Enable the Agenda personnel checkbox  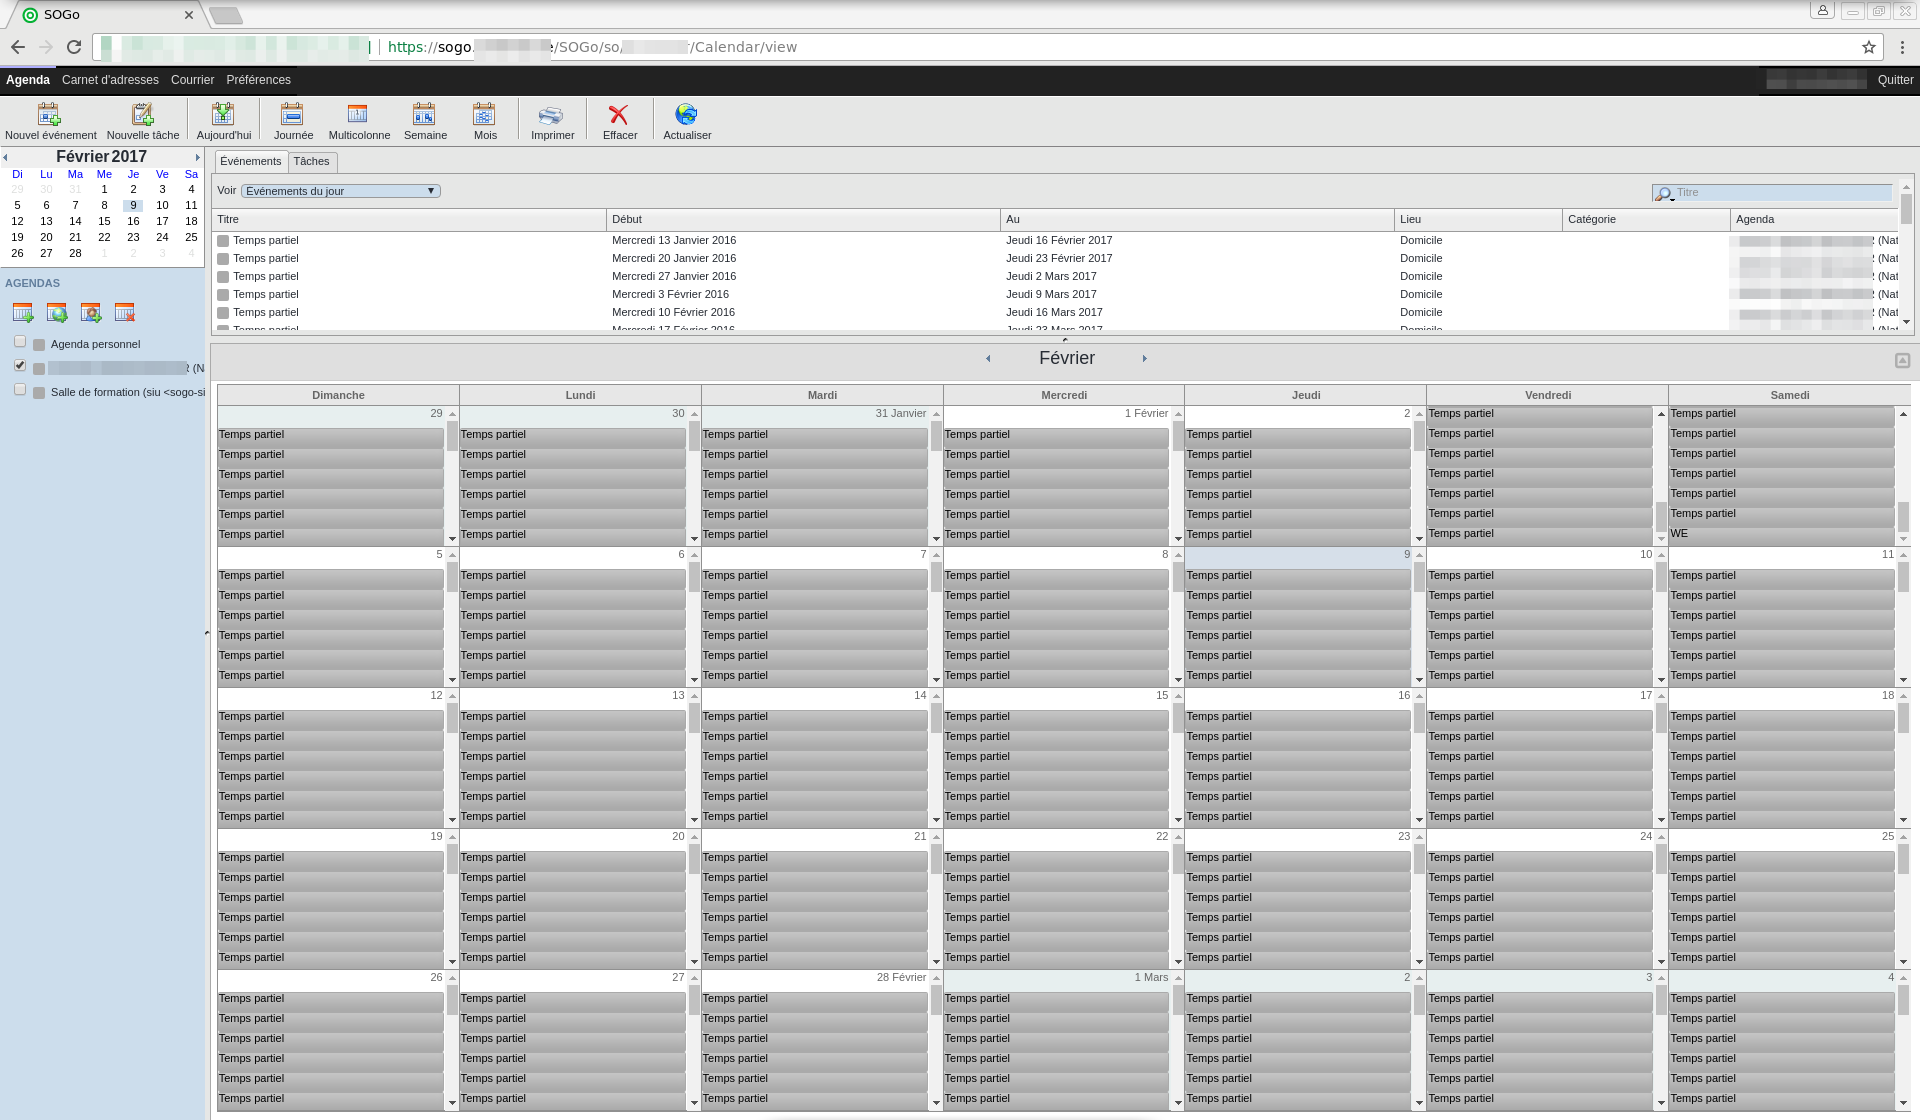pyautogui.click(x=20, y=342)
